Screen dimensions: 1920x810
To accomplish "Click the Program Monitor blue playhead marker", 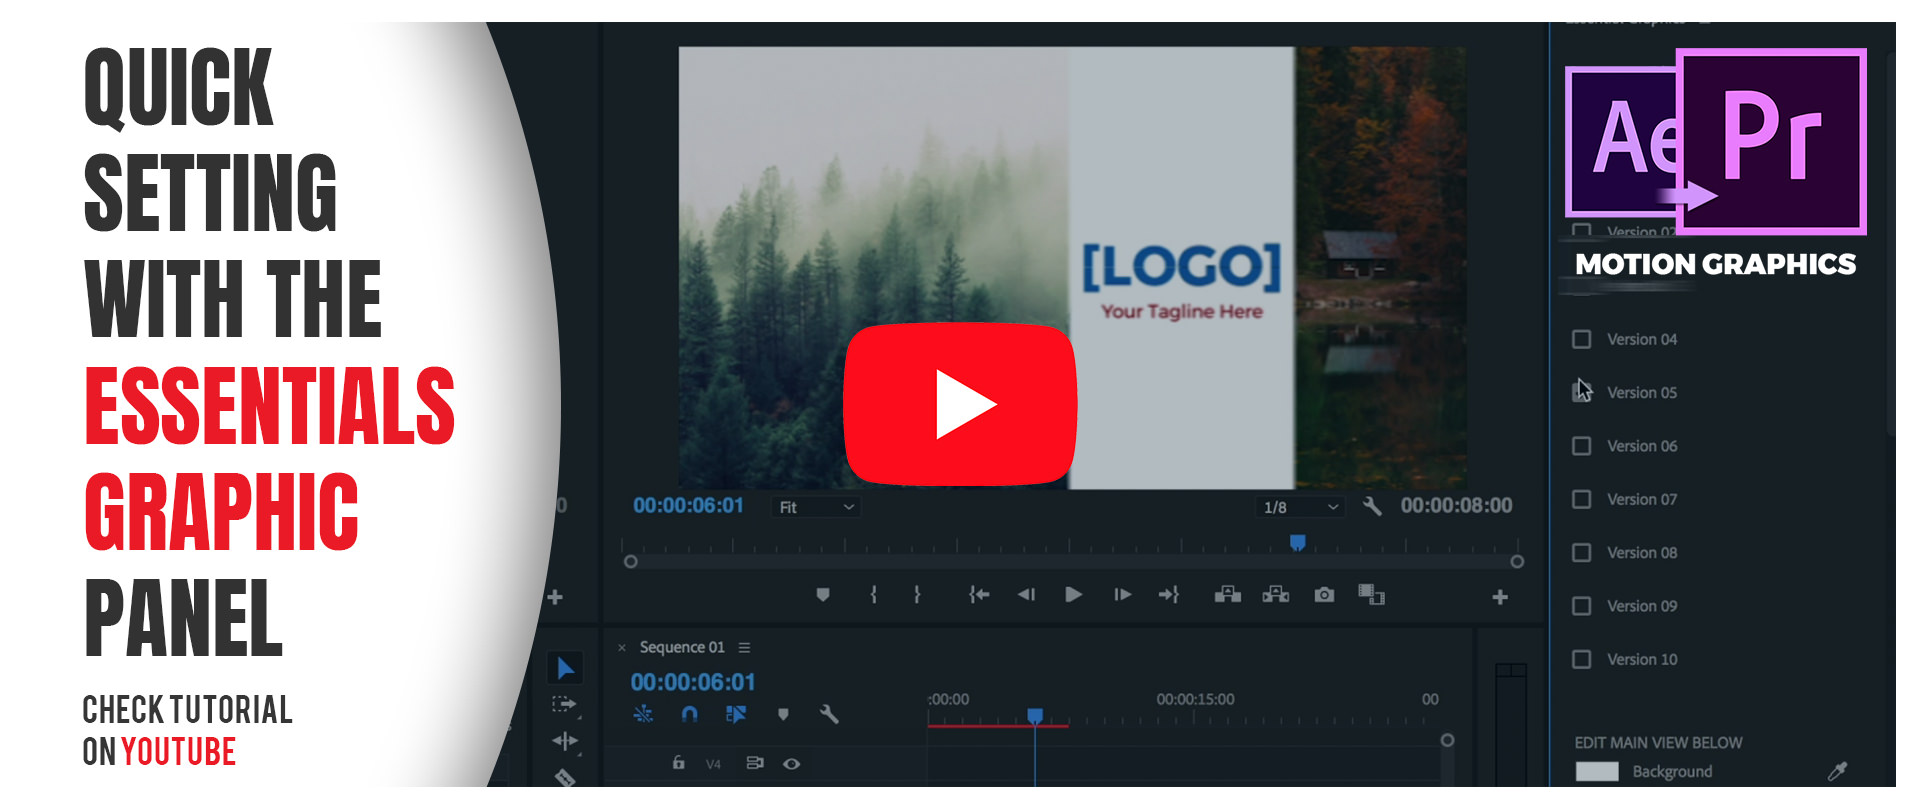I will click(1298, 543).
